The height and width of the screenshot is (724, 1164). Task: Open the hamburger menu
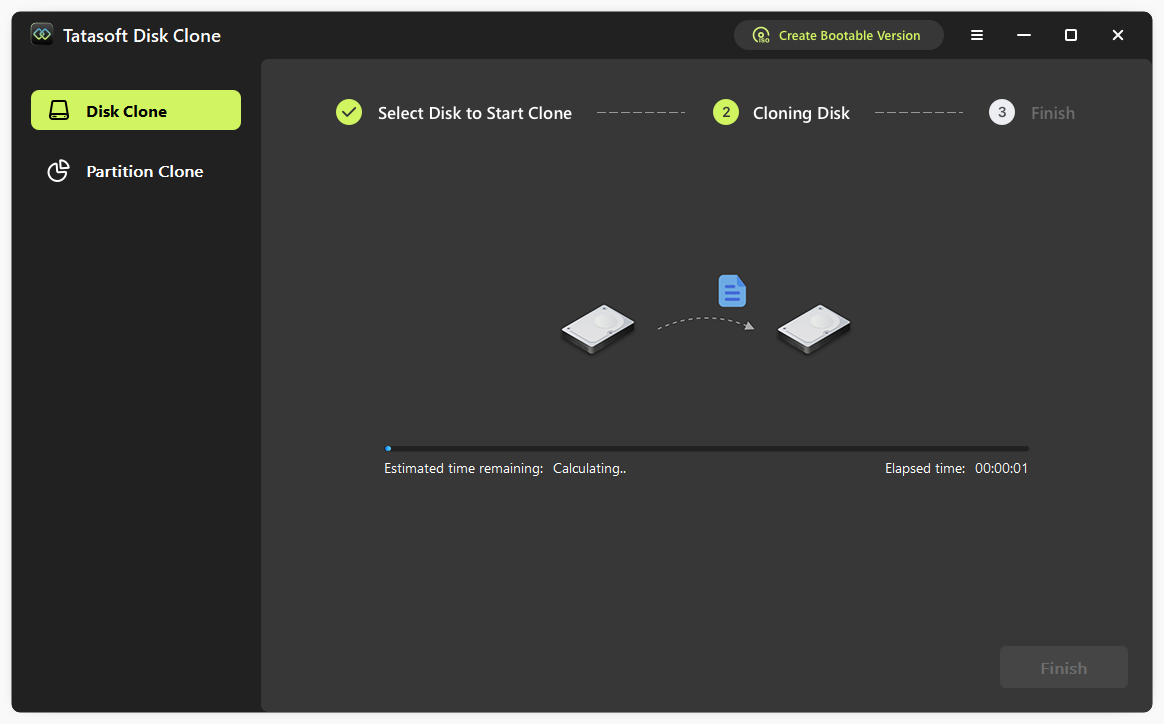pos(977,35)
